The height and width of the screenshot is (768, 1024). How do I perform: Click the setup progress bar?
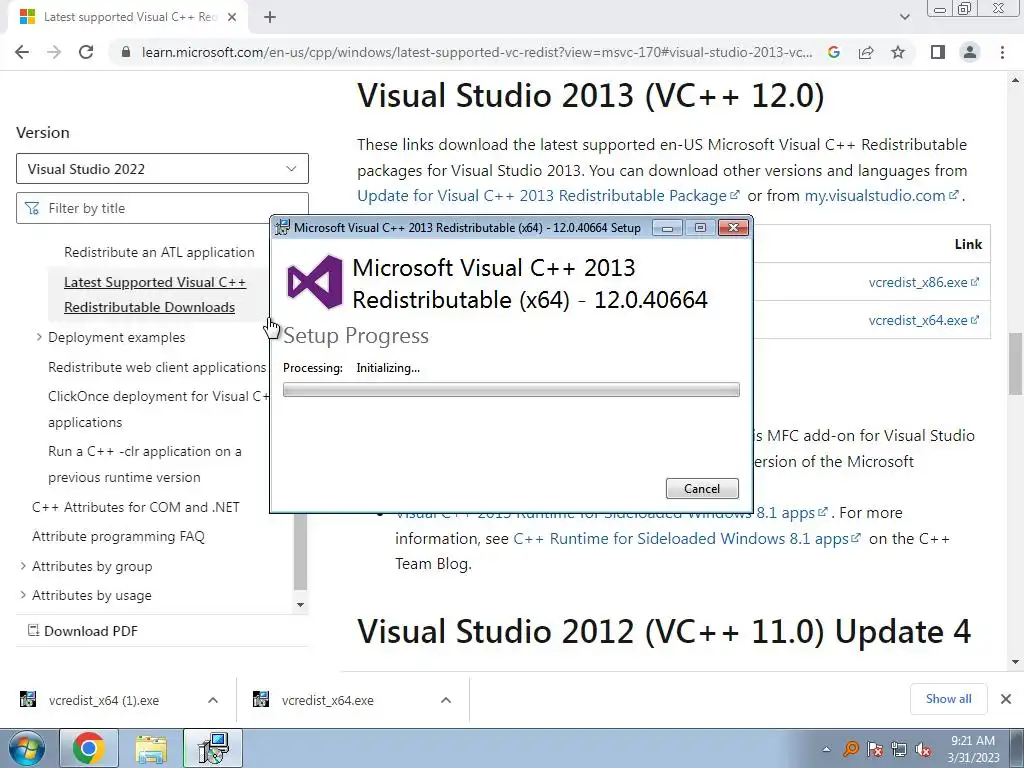(x=511, y=390)
